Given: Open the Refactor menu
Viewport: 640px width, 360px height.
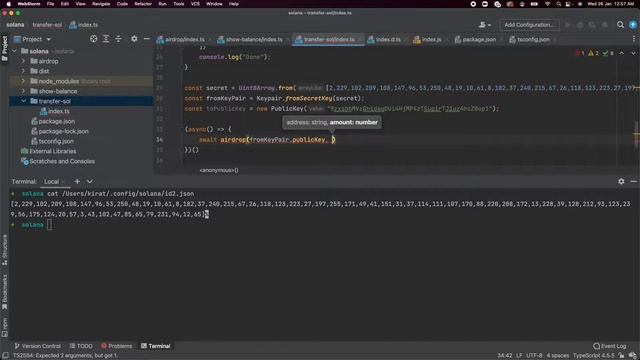Looking at the screenshot, I should [x=143, y=4].
